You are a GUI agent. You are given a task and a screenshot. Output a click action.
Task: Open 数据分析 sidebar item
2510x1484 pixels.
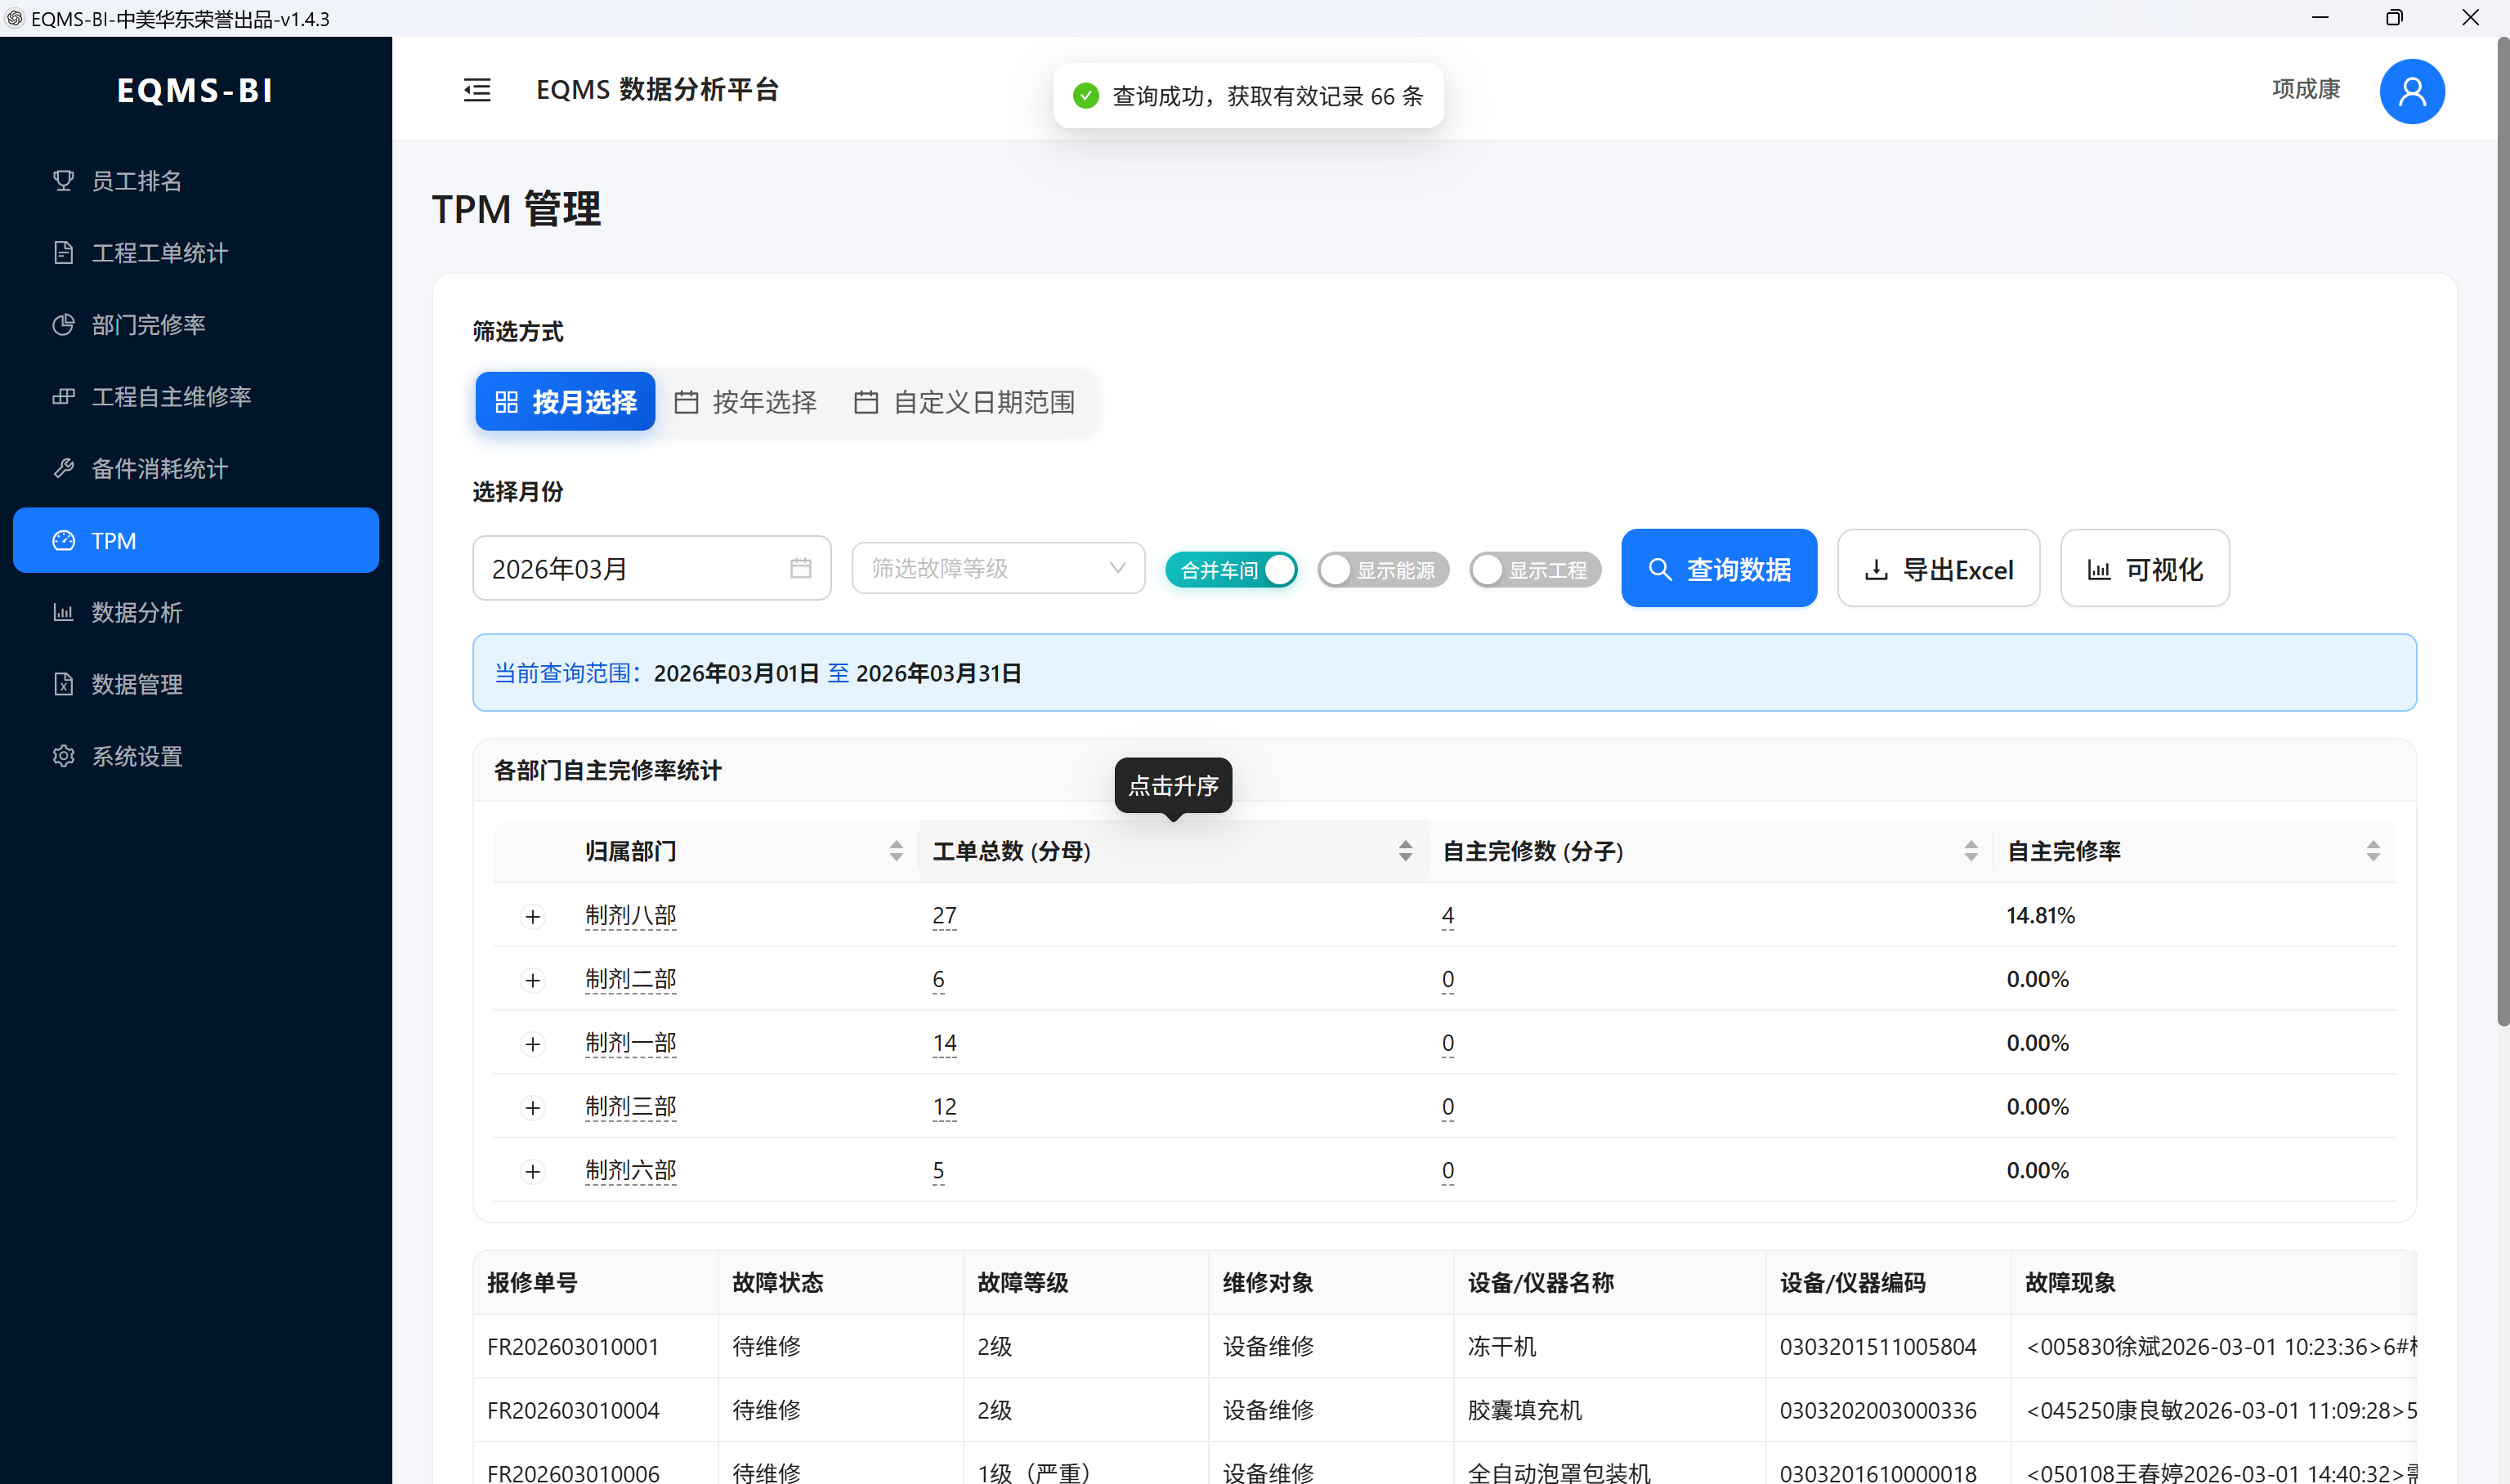coord(196,612)
